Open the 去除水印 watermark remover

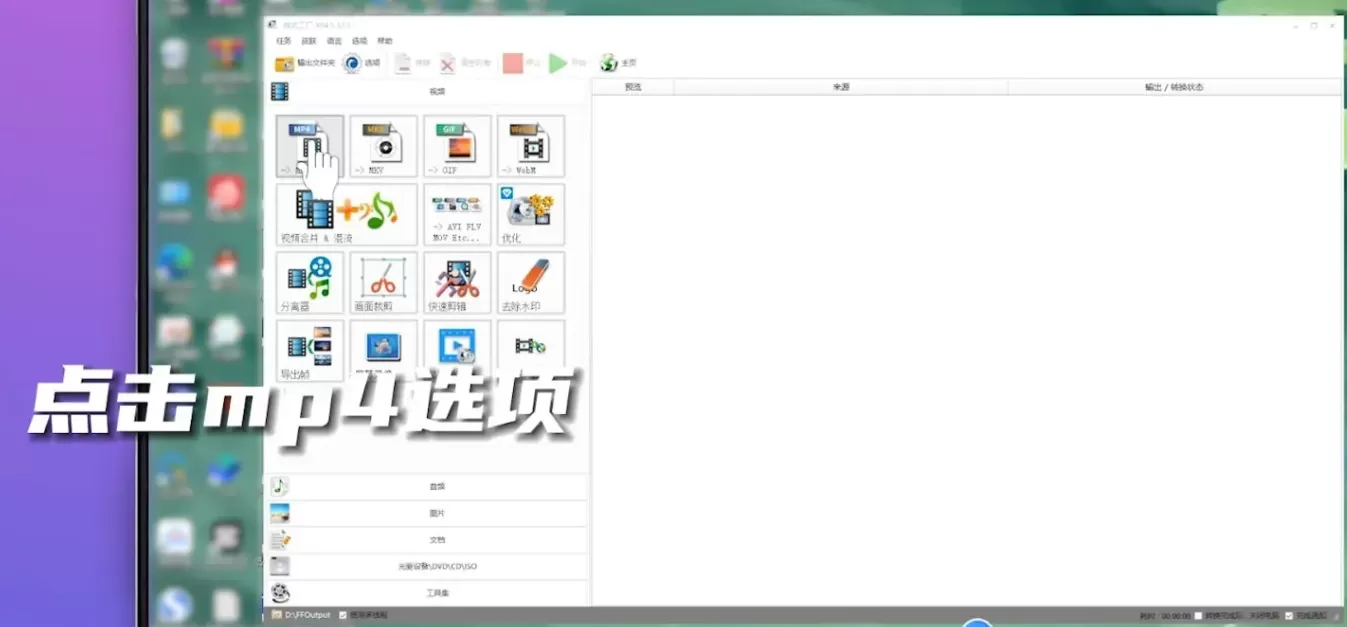531,282
